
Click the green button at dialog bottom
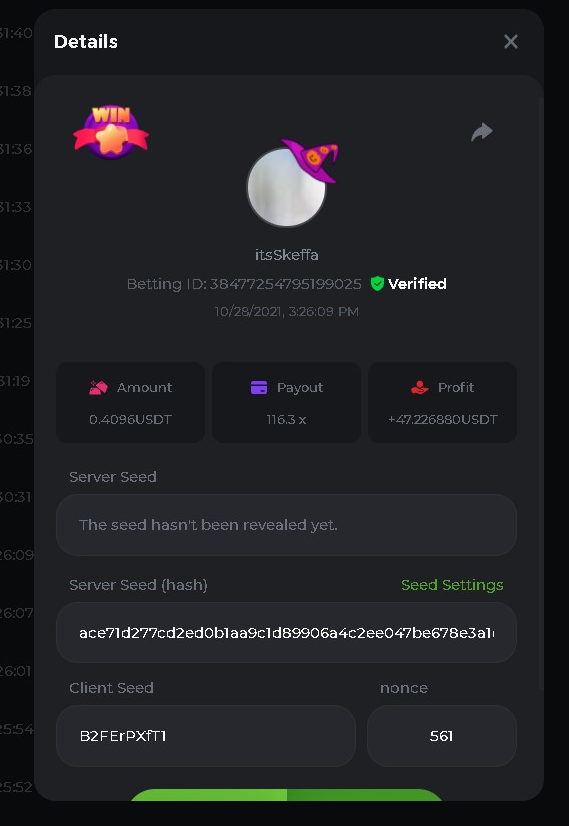[x=286, y=795]
